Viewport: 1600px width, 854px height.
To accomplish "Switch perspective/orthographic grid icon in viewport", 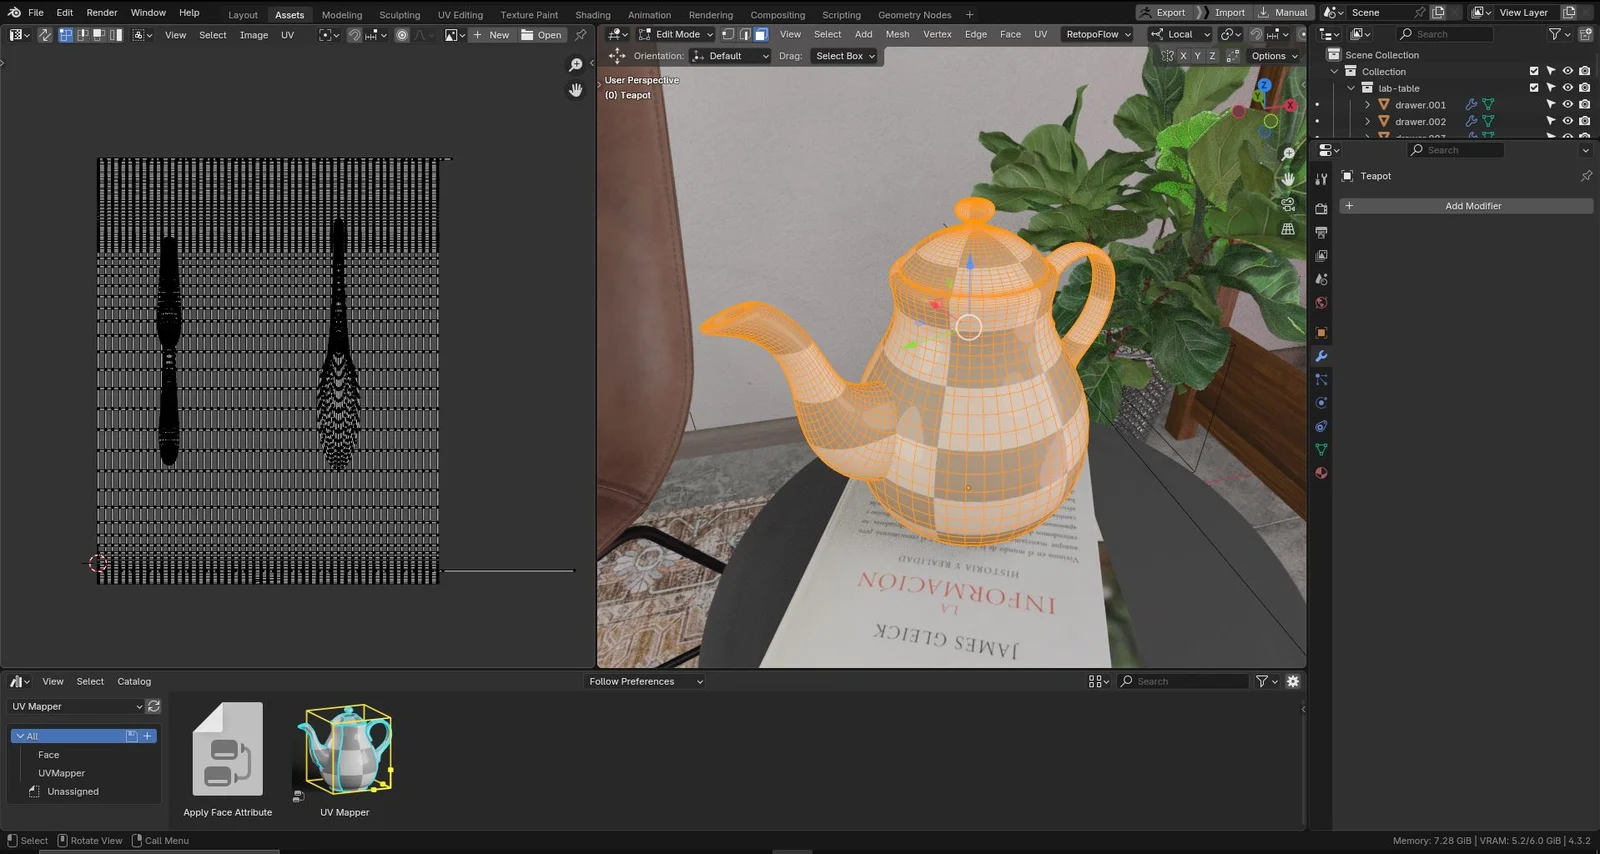I will [1288, 229].
